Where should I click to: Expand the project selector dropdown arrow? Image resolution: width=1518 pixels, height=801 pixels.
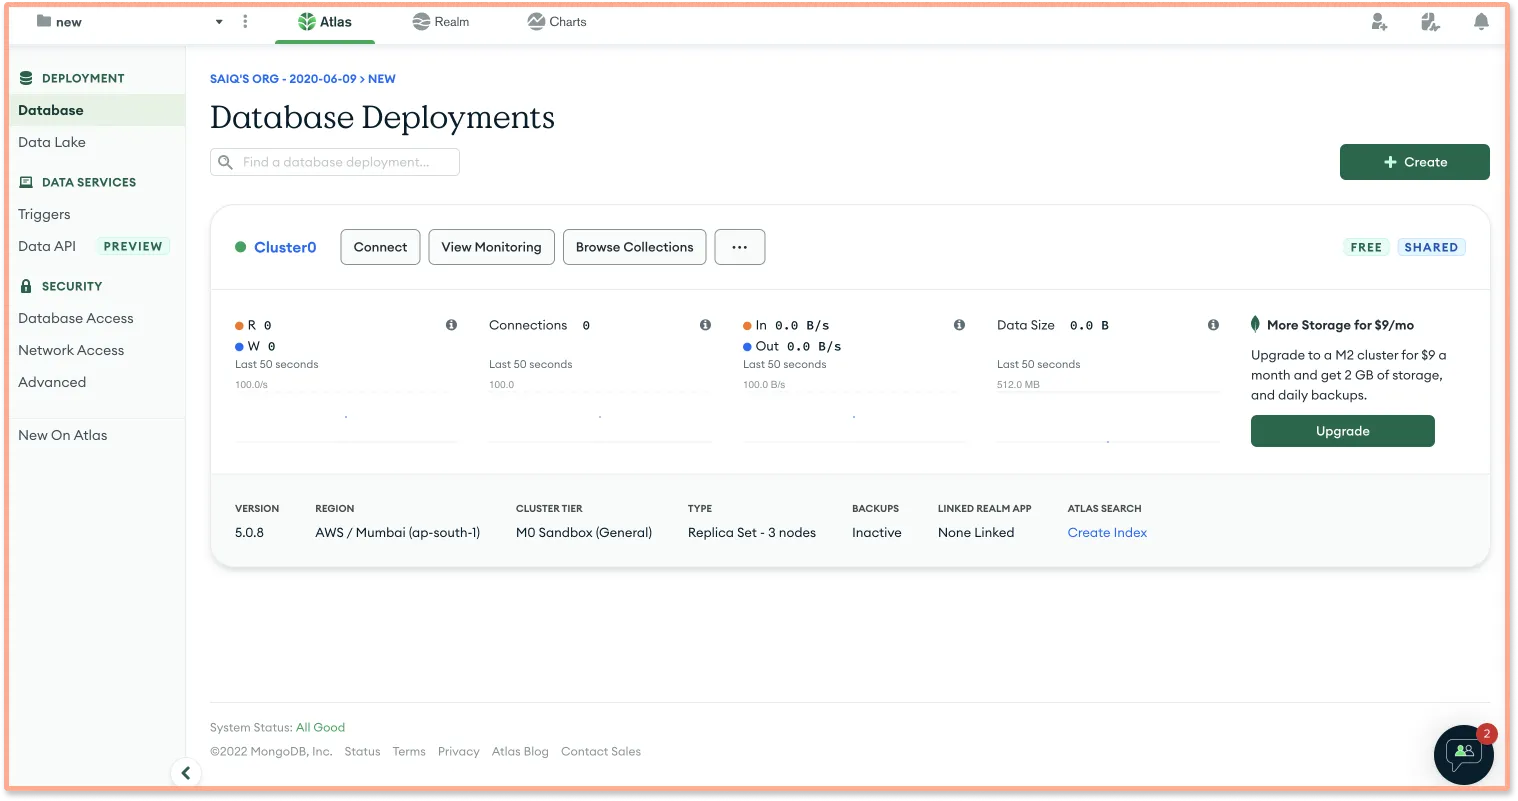coord(219,22)
